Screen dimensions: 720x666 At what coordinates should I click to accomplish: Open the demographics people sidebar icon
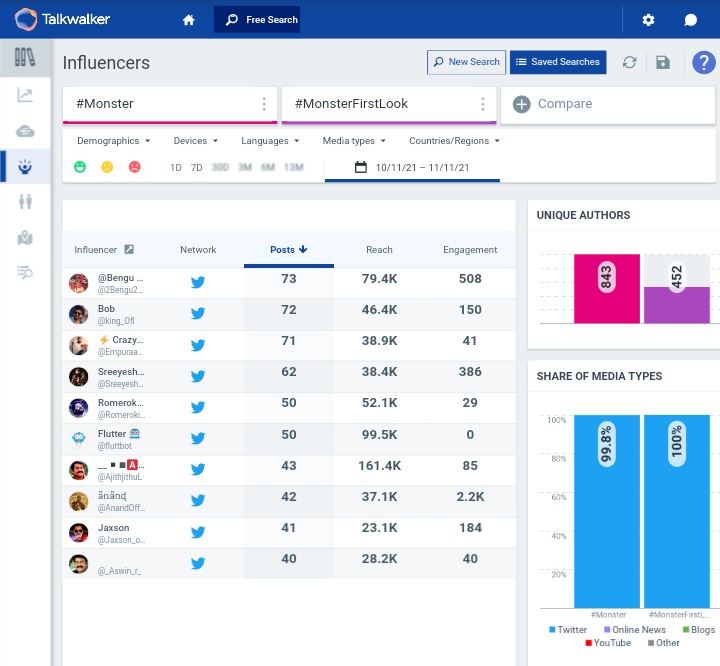[25, 201]
